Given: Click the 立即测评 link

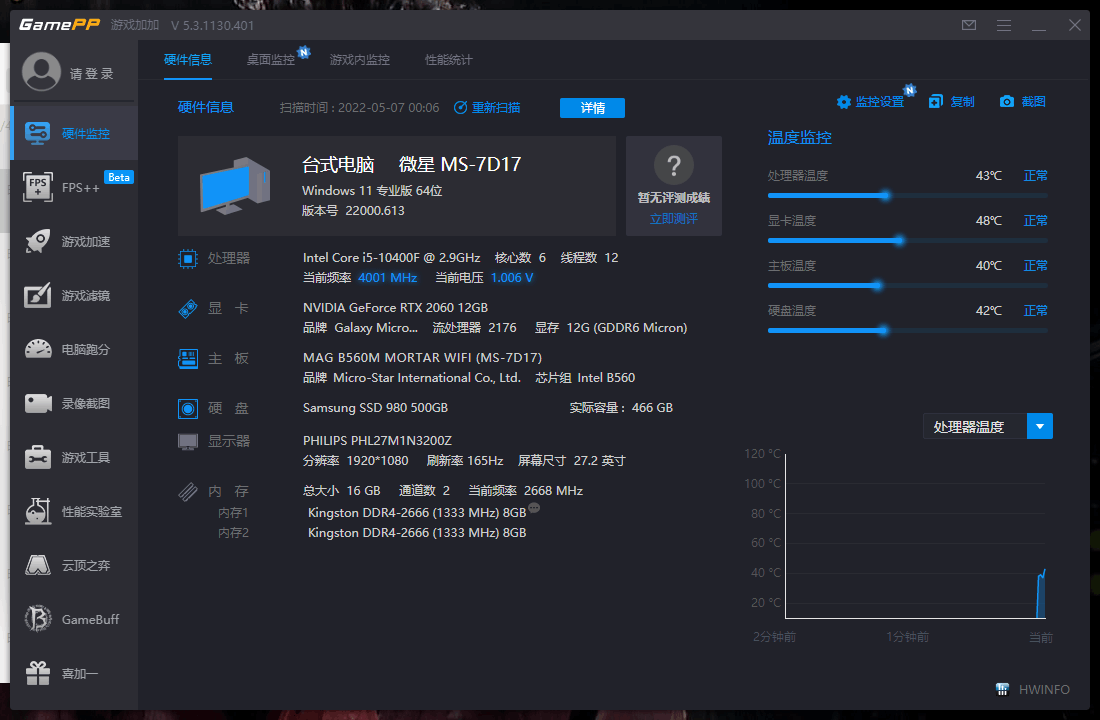Looking at the screenshot, I should click(673, 219).
